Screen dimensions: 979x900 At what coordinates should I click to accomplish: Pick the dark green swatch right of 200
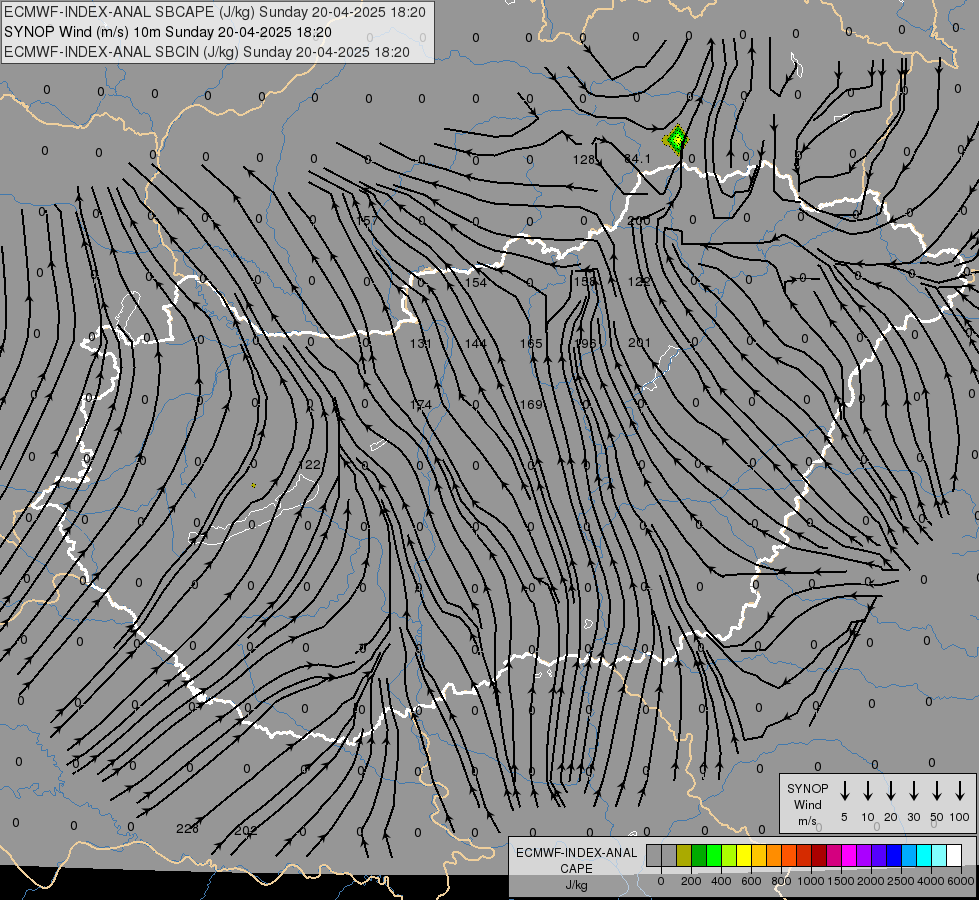[699, 856]
